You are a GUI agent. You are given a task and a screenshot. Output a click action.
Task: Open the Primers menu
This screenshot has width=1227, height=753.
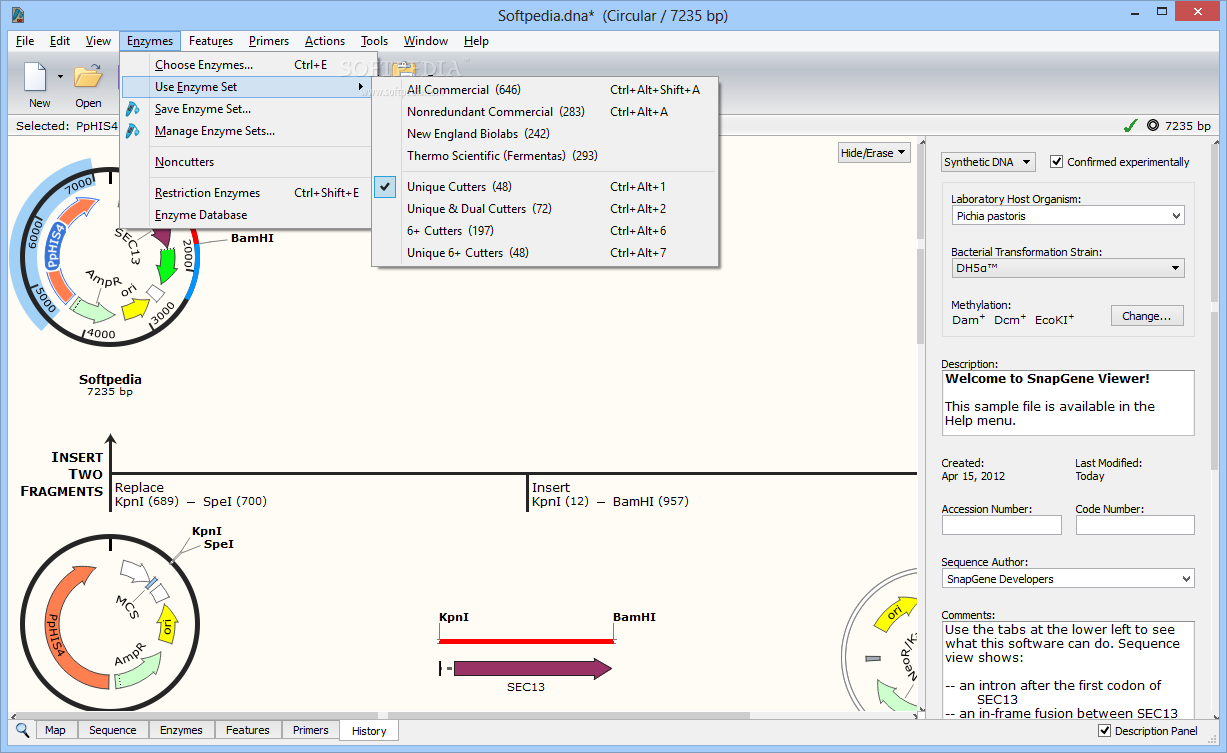click(x=269, y=41)
